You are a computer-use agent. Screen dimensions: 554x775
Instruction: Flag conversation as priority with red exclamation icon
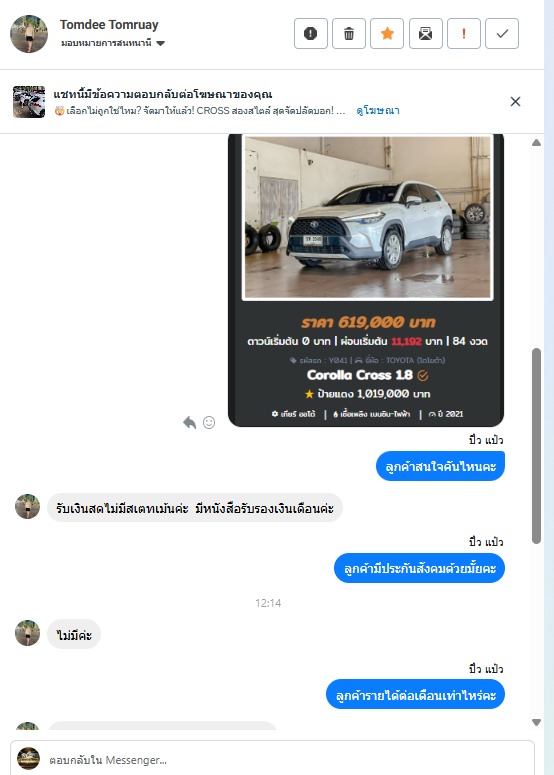click(464, 34)
